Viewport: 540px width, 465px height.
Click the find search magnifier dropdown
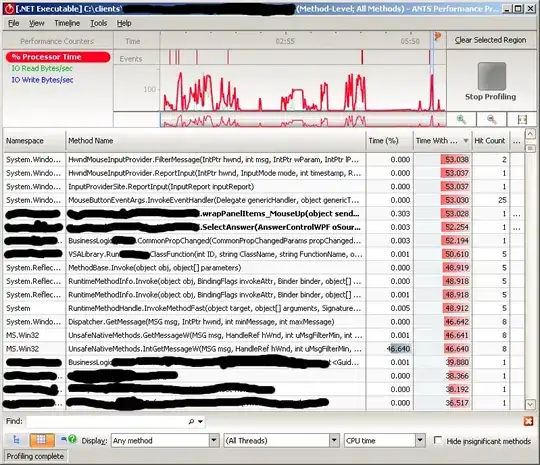tap(196, 421)
